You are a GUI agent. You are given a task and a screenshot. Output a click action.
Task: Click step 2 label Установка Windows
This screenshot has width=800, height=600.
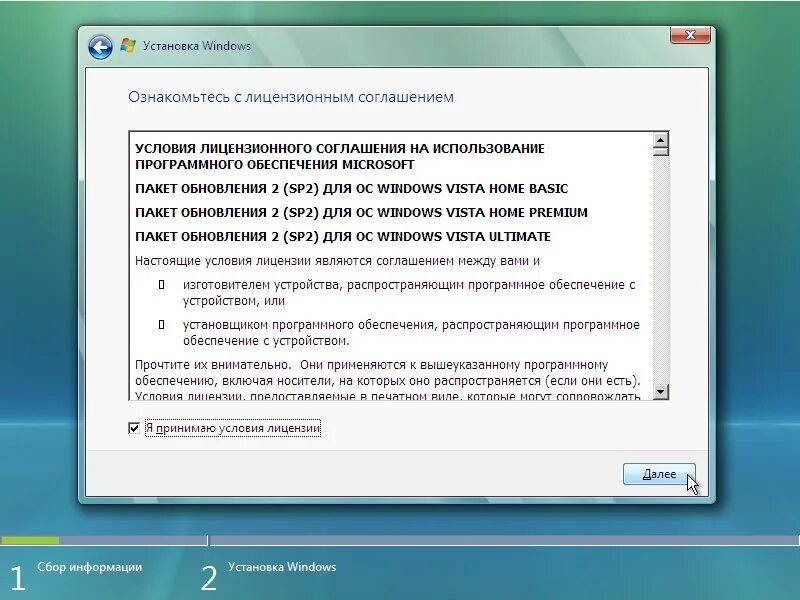[x=282, y=567]
